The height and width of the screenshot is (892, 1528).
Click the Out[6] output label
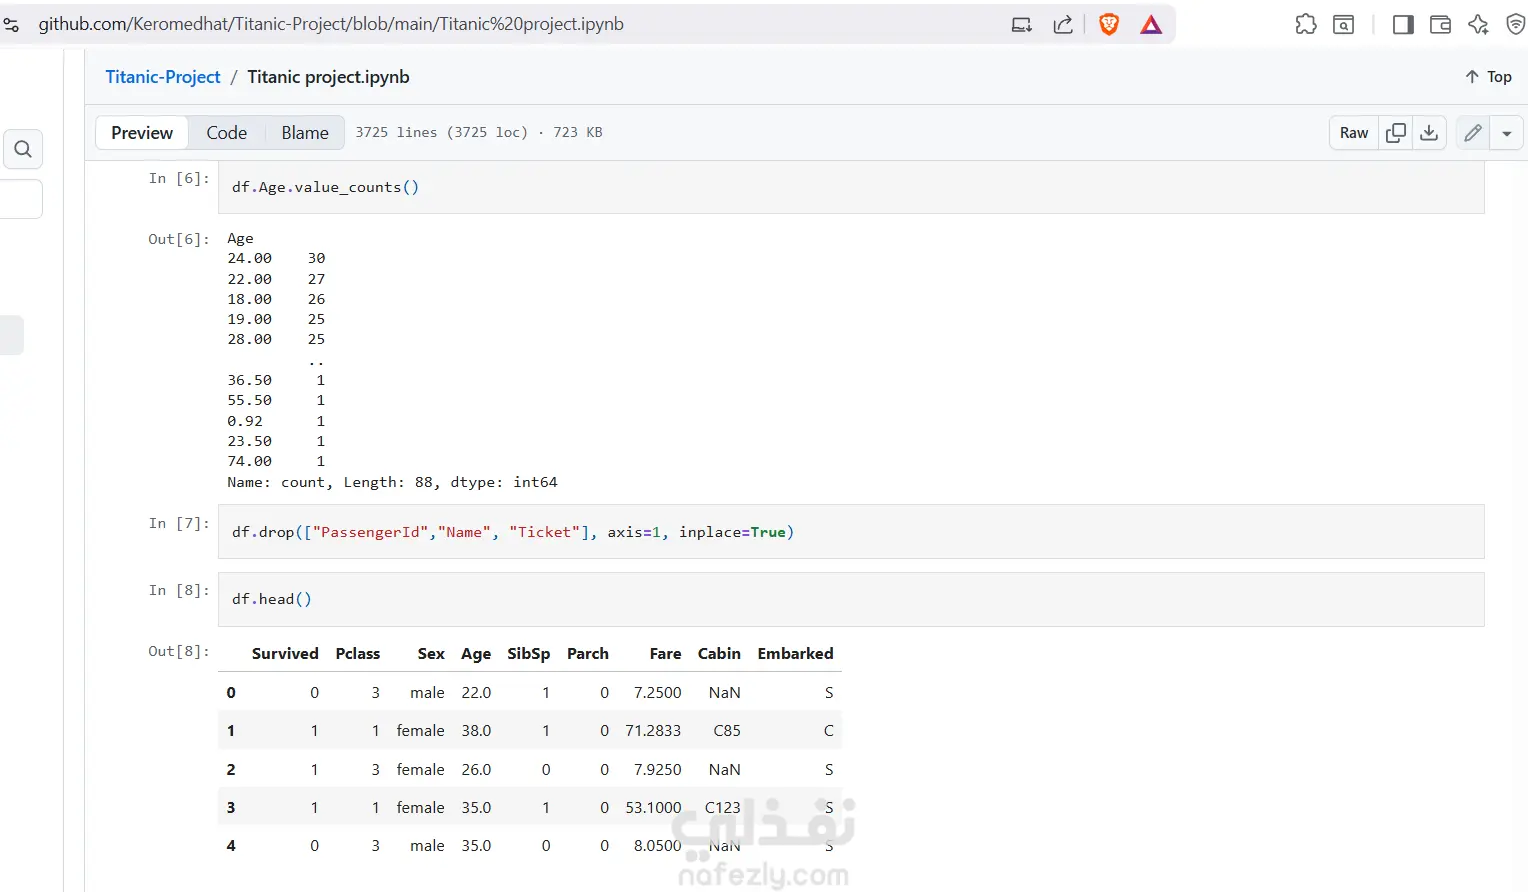[179, 239]
